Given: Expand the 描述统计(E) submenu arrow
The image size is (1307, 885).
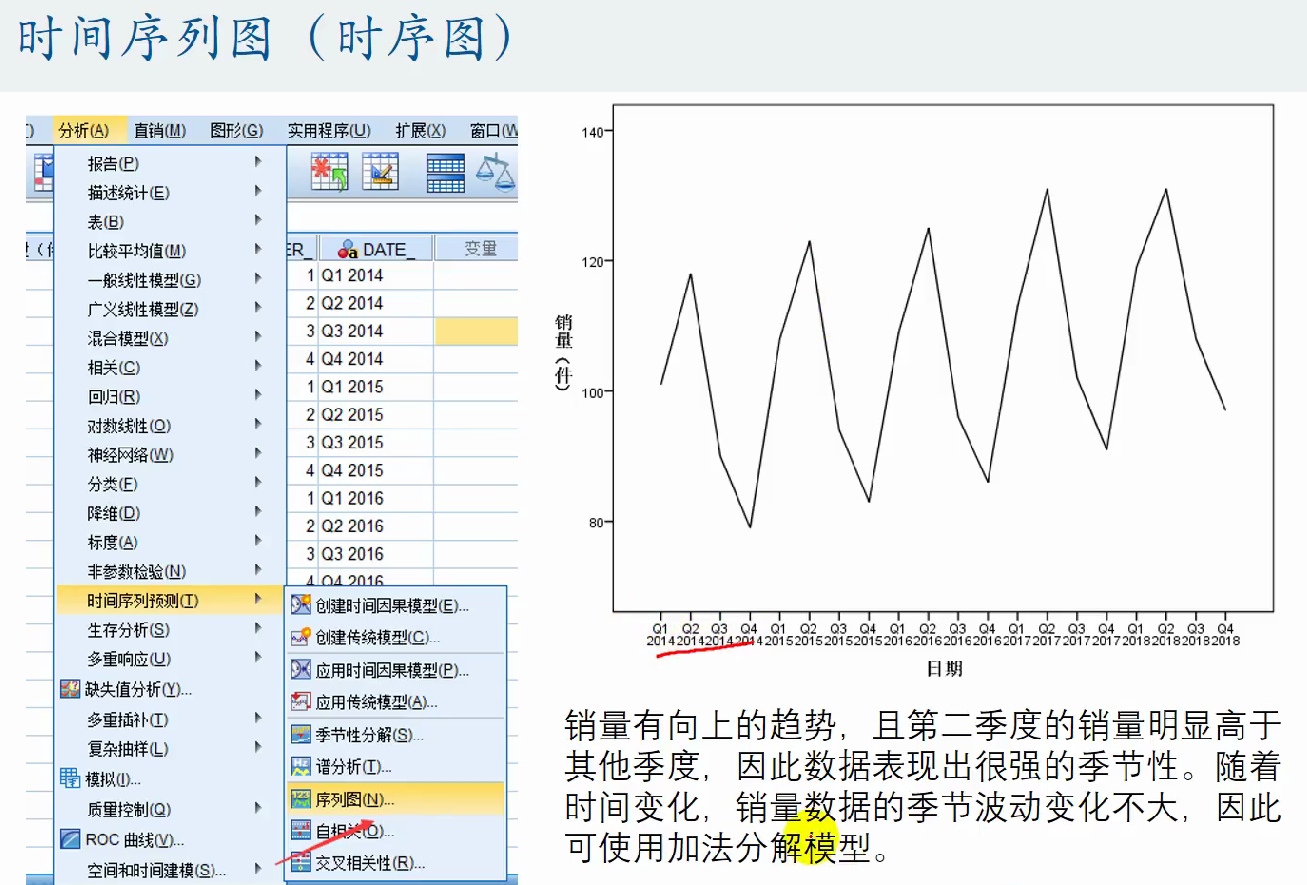Looking at the screenshot, I should coord(259,191).
